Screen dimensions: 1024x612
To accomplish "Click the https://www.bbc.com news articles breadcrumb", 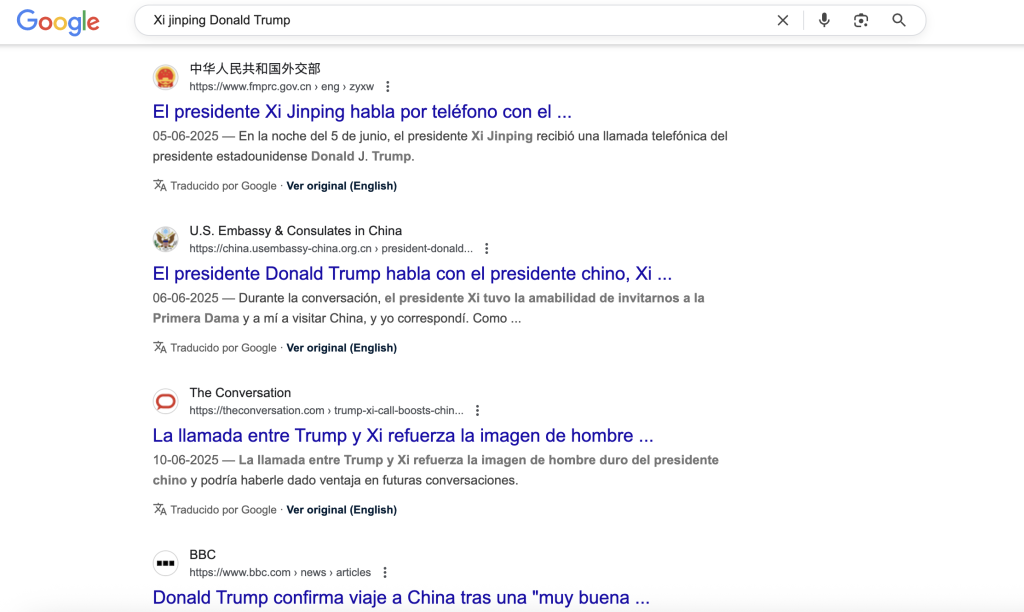I will click(280, 572).
